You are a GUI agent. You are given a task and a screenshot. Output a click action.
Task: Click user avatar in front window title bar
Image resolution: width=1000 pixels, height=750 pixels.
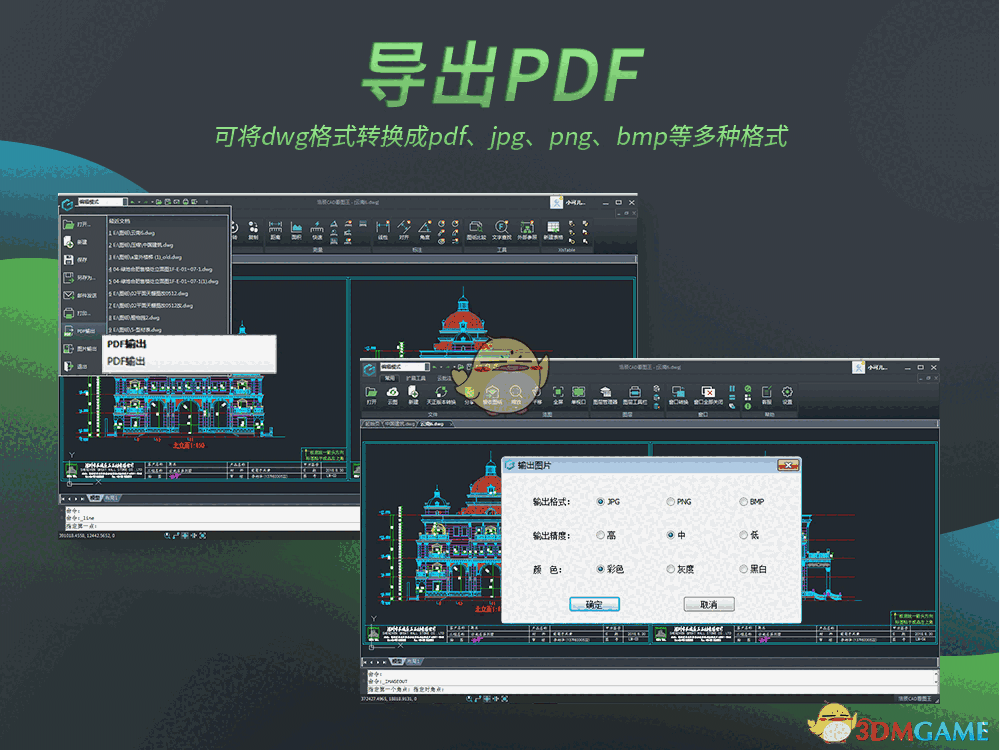pos(858,367)
